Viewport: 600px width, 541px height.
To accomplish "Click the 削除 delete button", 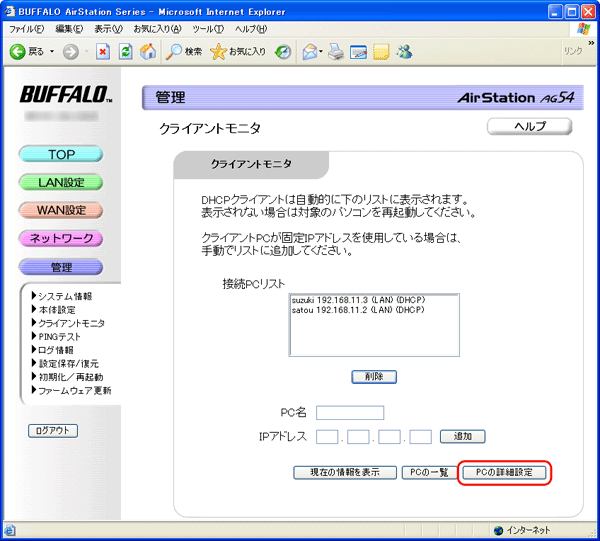I will 374,377.
